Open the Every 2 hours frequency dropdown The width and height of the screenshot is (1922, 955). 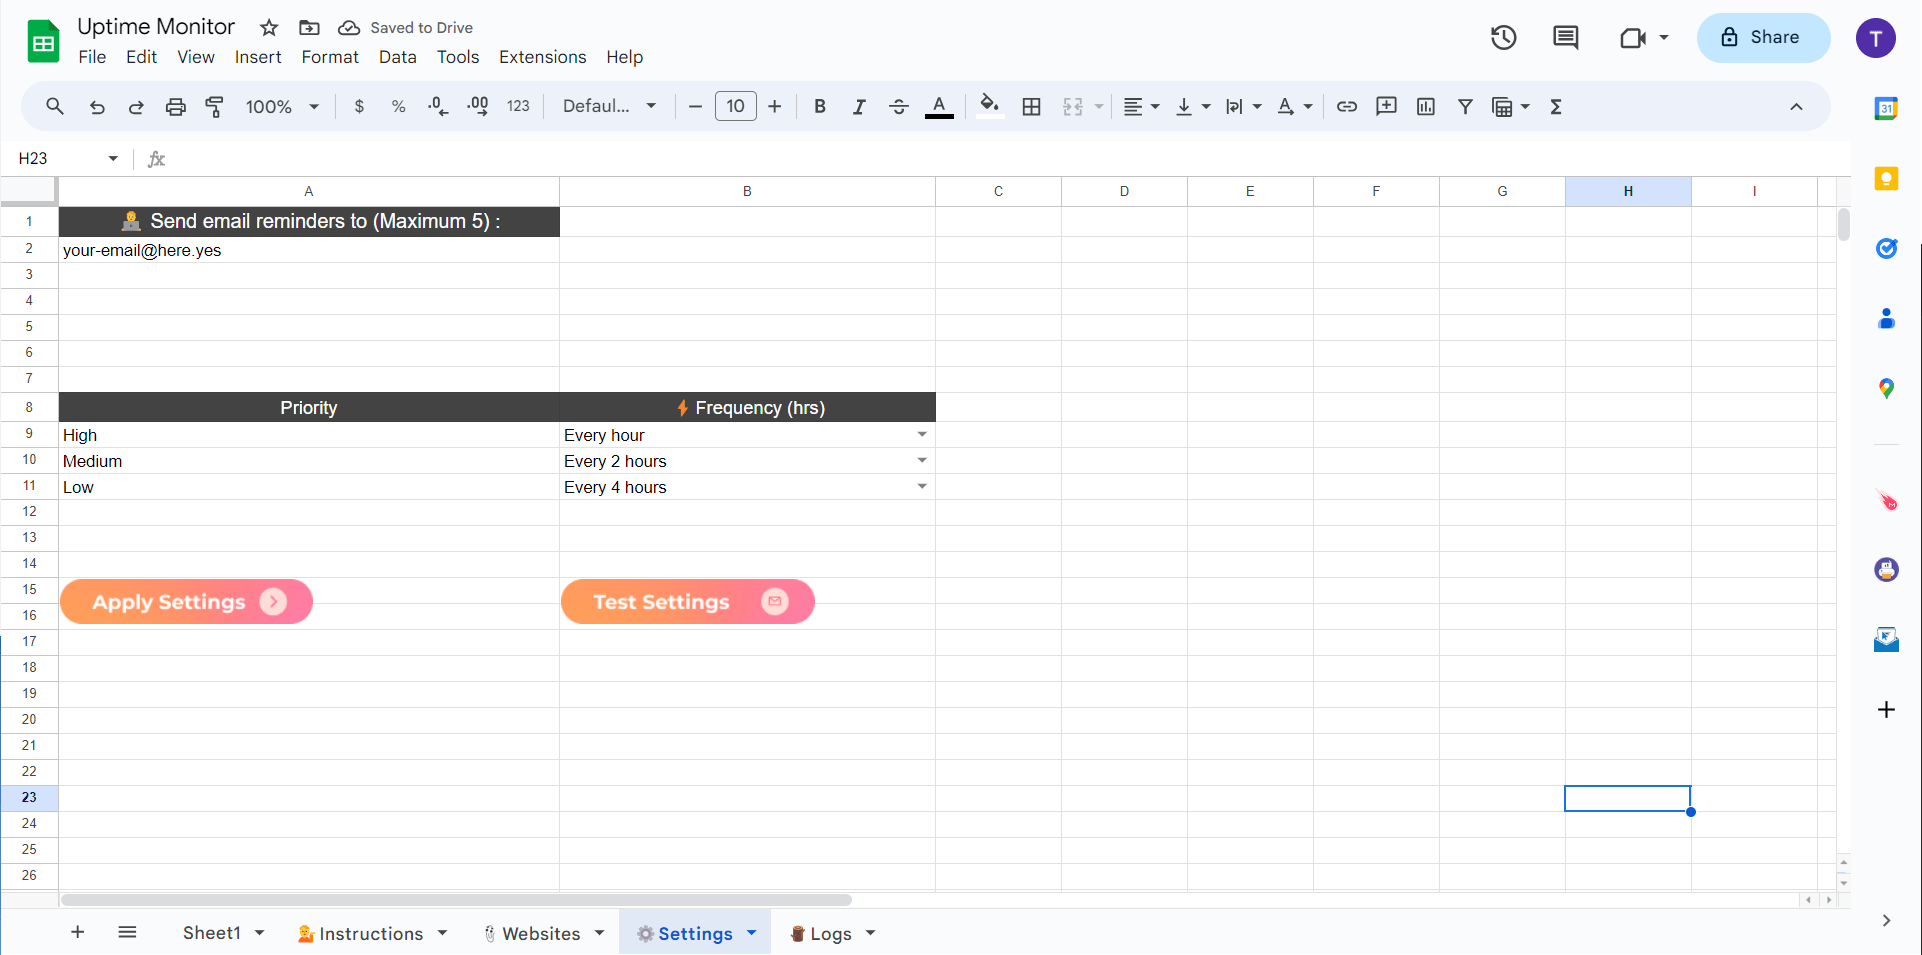[x=921, y=460]
